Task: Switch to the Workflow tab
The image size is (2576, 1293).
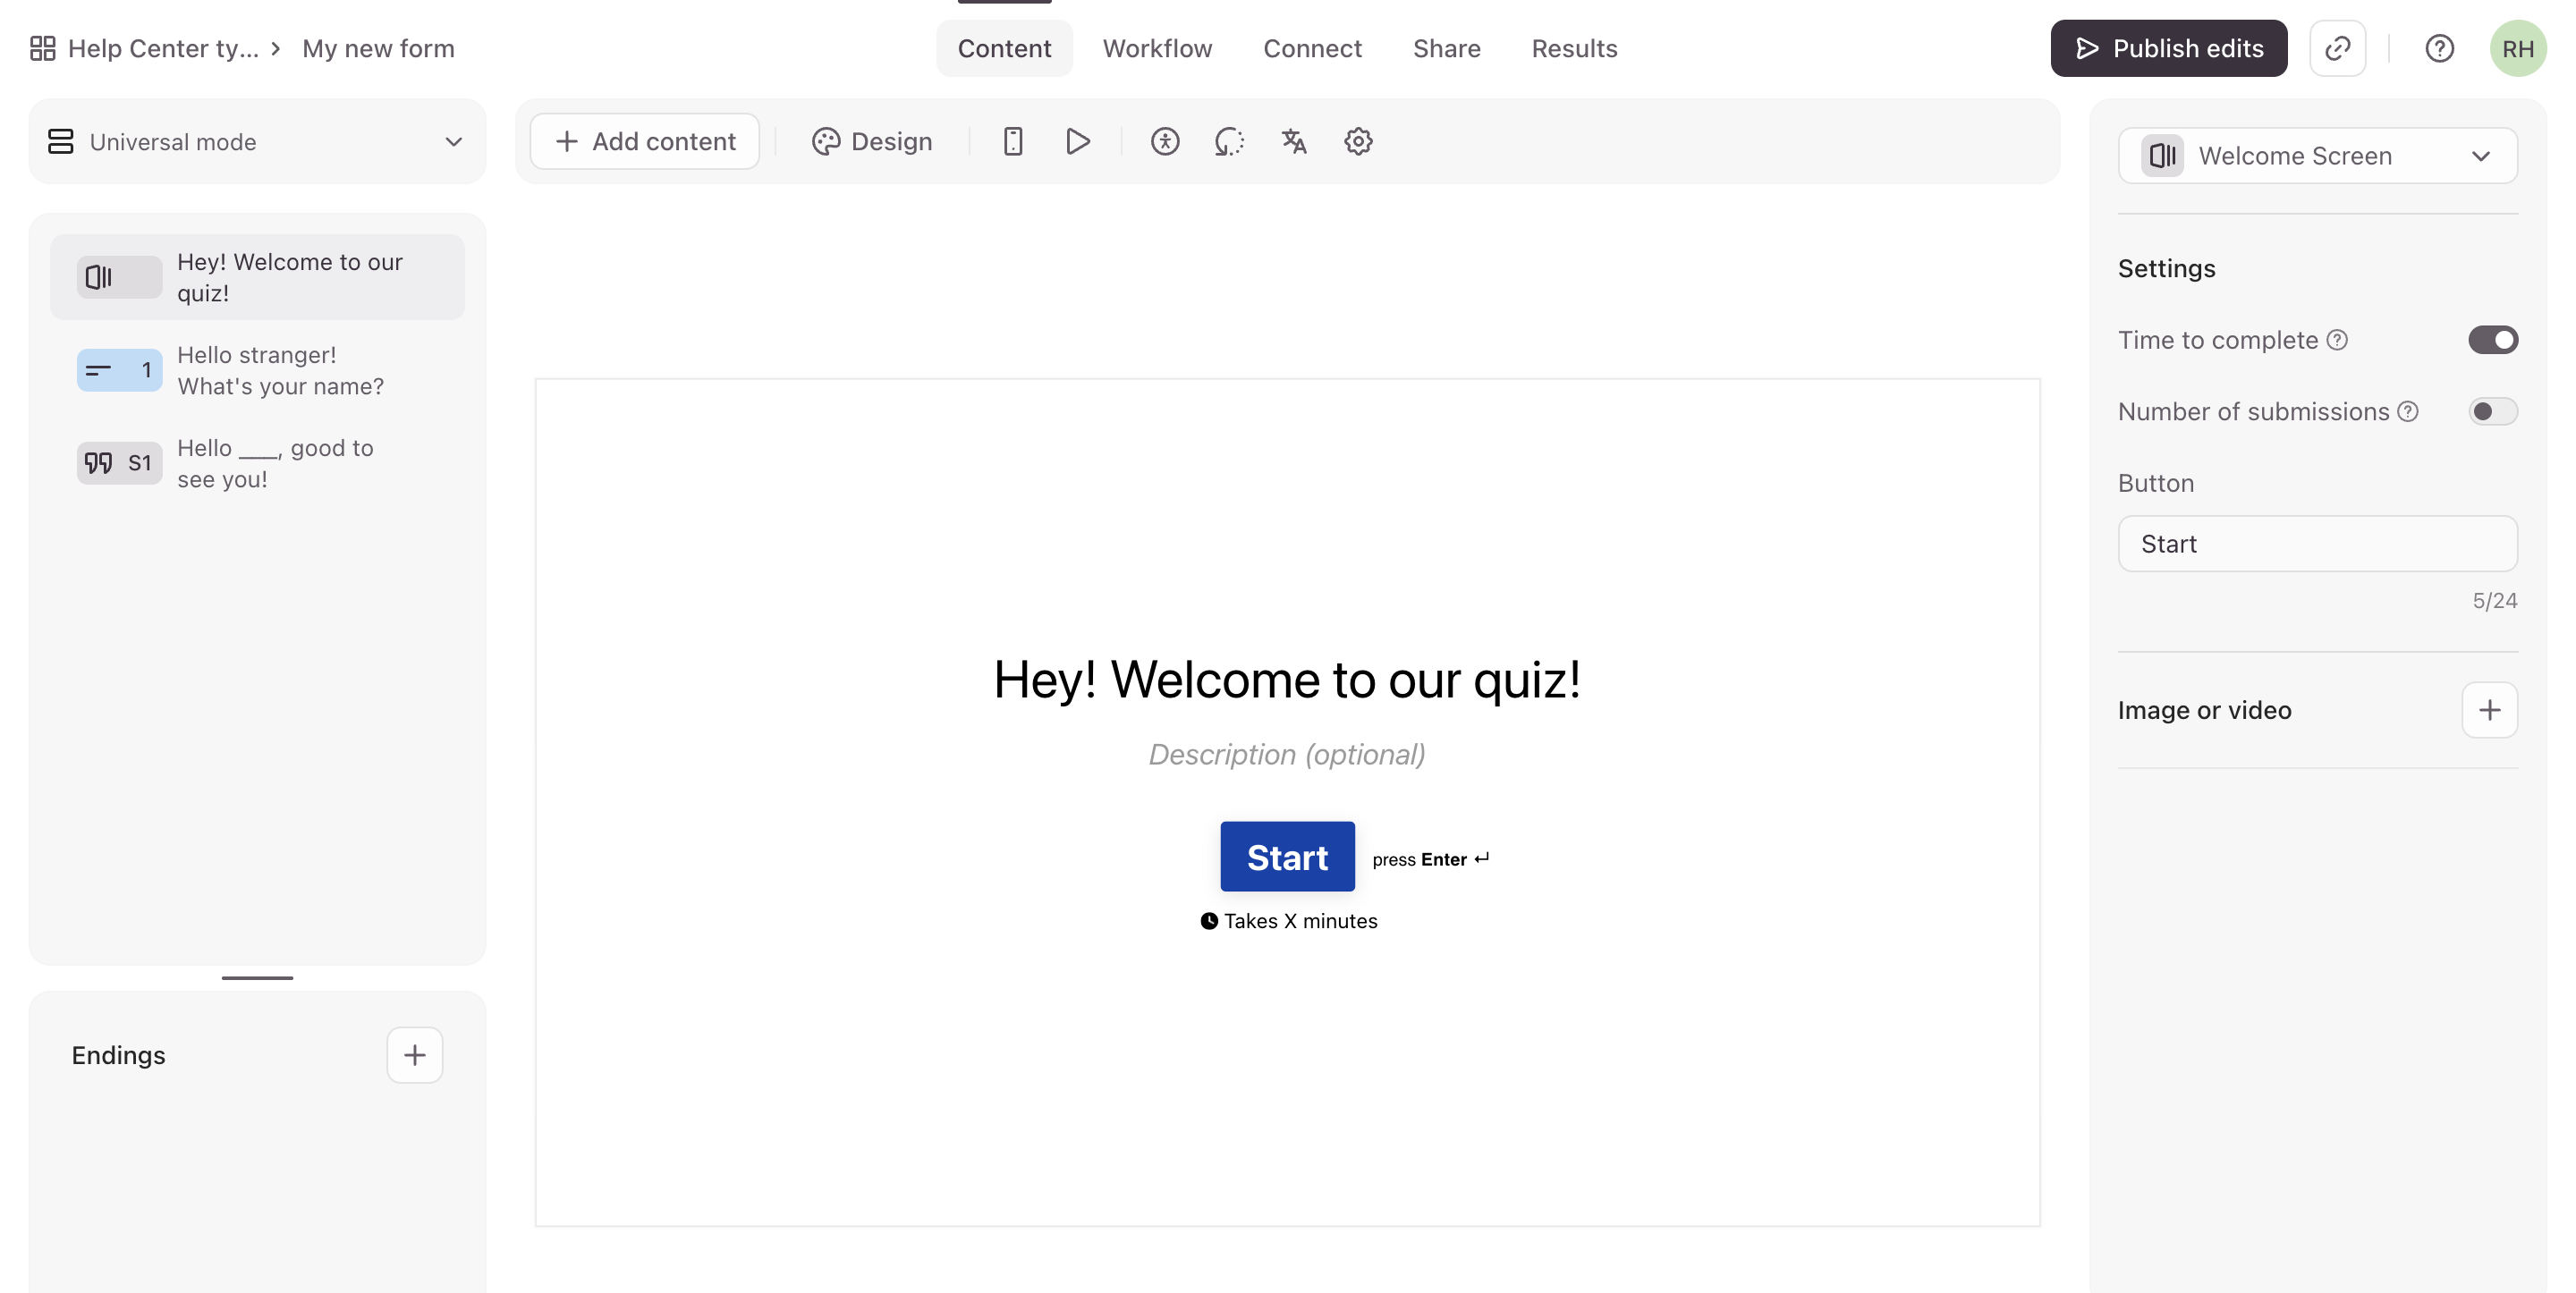Action: point(1157,48)
